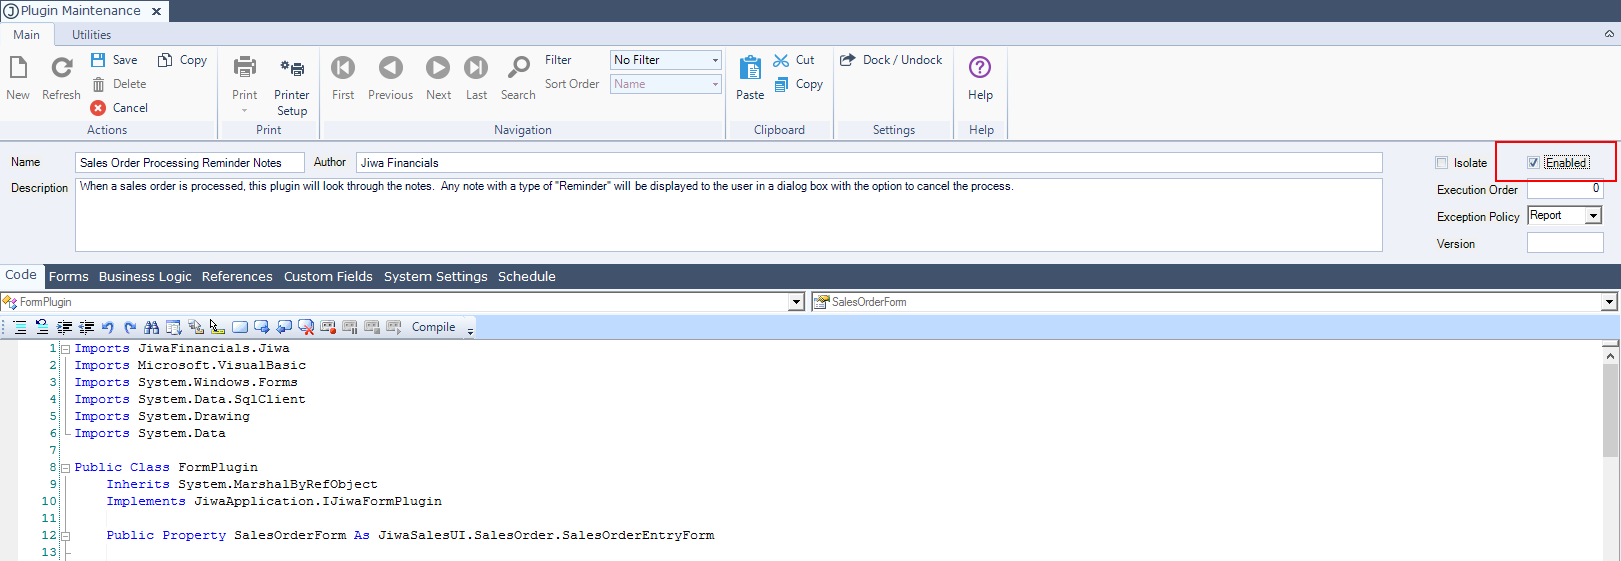Switch to the Business Logic tab
Viewport: 1621px width, 561px height.
click(145, 277)
